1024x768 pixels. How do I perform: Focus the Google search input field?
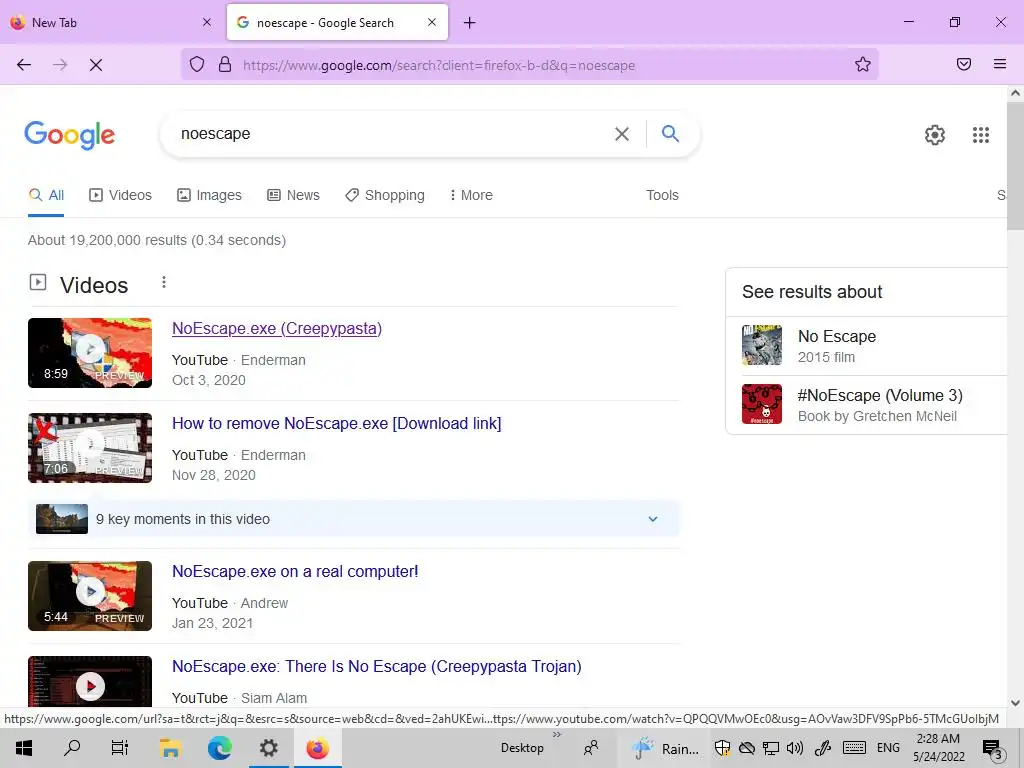[x=392, y=134]
